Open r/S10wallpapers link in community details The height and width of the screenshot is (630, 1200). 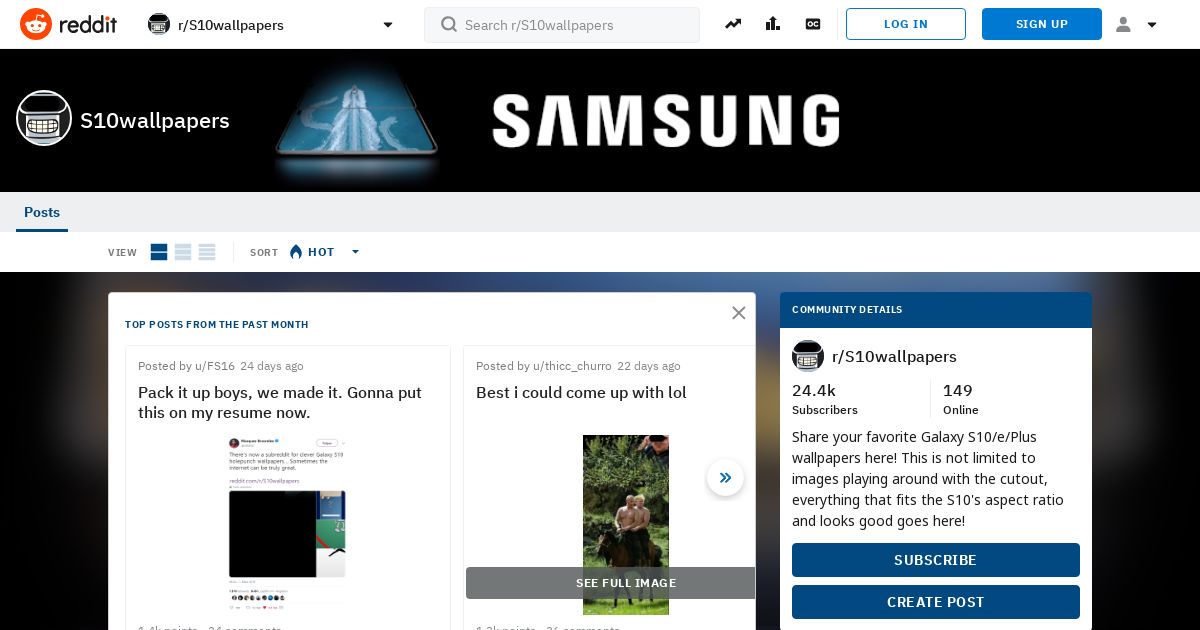(x=894, y=356)
